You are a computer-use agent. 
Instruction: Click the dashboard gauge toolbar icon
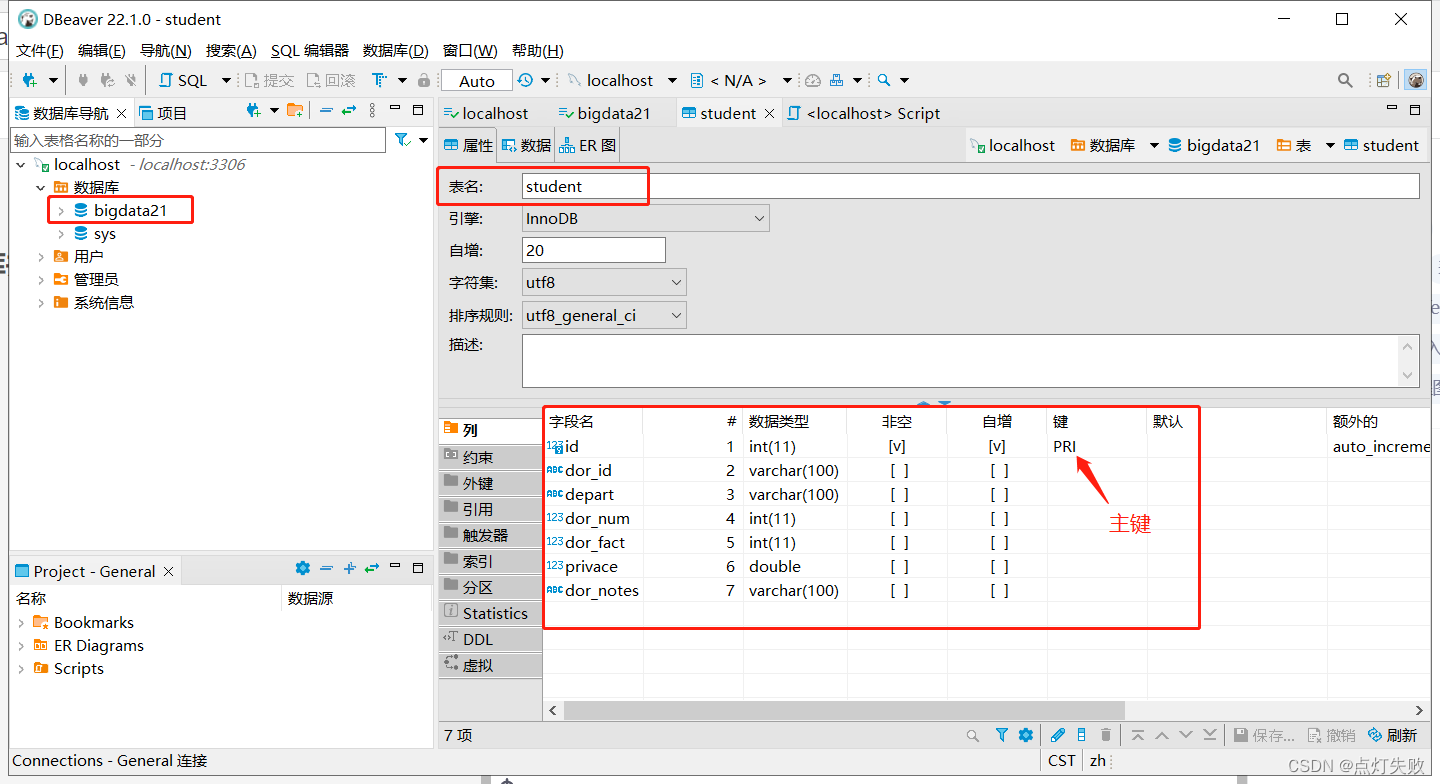813,80
